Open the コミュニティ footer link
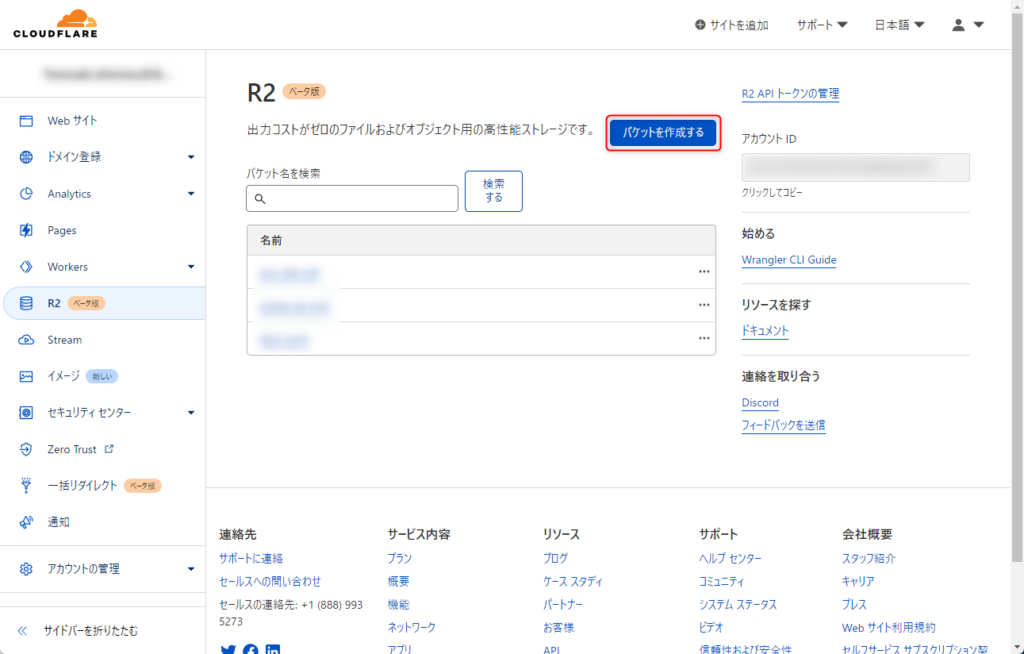 point(722,581)
